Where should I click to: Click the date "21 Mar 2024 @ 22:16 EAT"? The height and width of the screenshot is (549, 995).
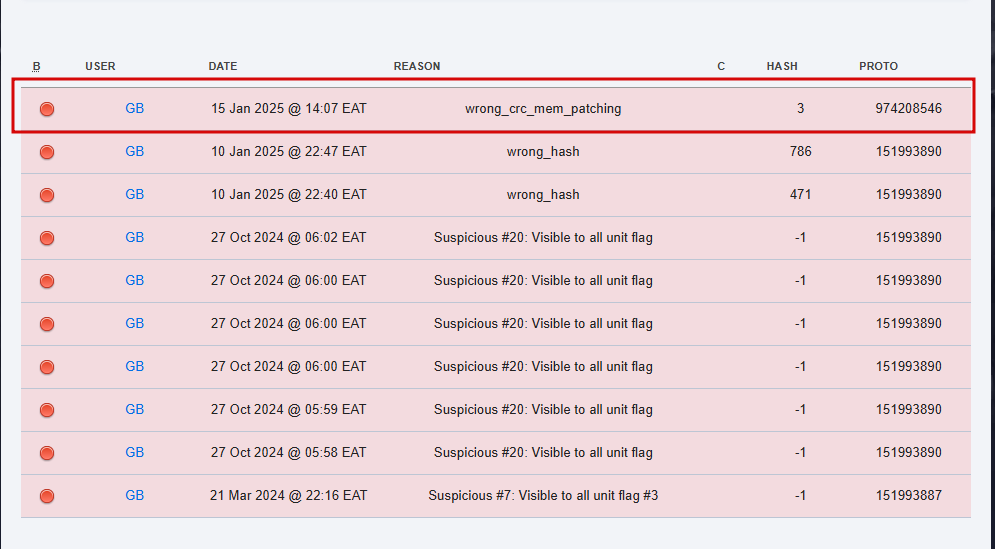289,496
